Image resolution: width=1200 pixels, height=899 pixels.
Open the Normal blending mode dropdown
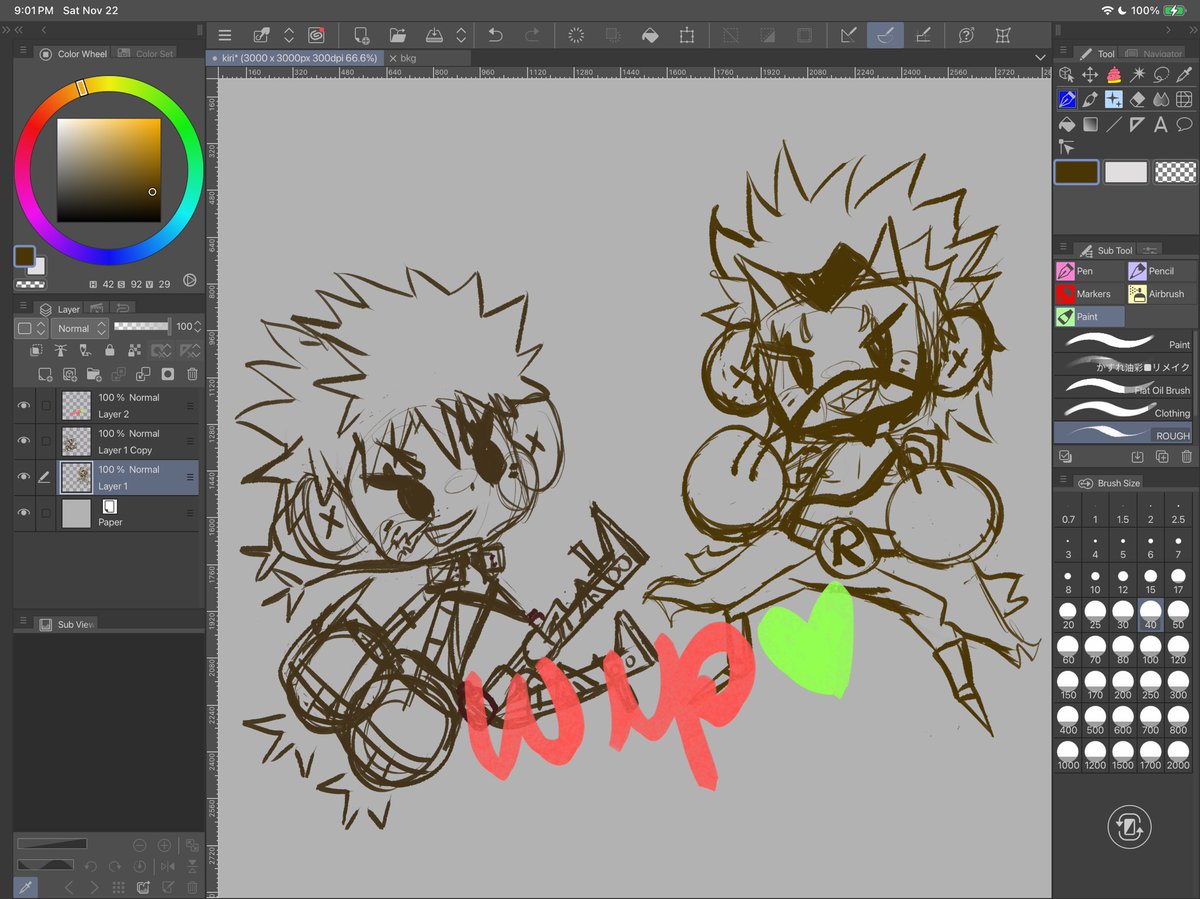[80, 328]
